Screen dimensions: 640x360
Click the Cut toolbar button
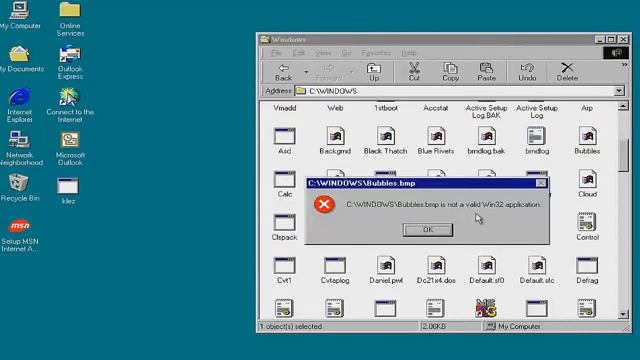414,72
